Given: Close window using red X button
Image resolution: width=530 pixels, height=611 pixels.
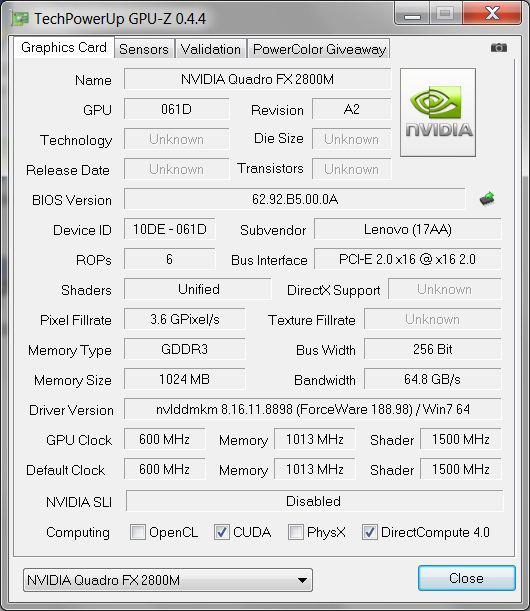Looking at the screenshot, I should 493,14.
